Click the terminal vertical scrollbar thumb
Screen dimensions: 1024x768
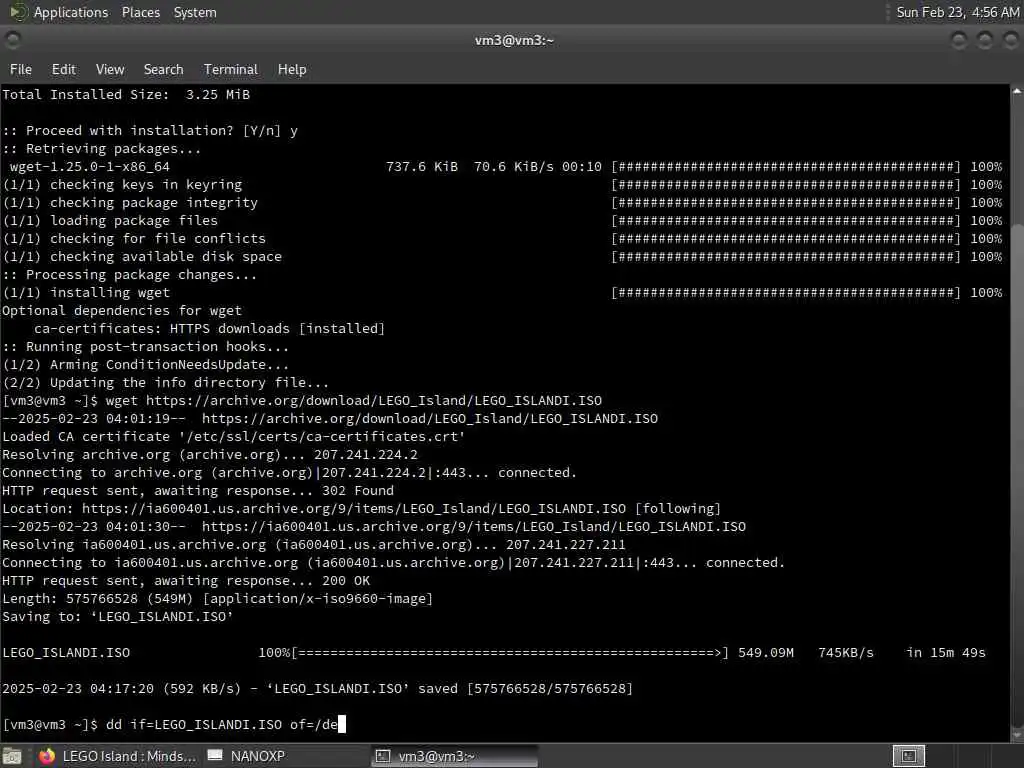[x=1017, y=475]
